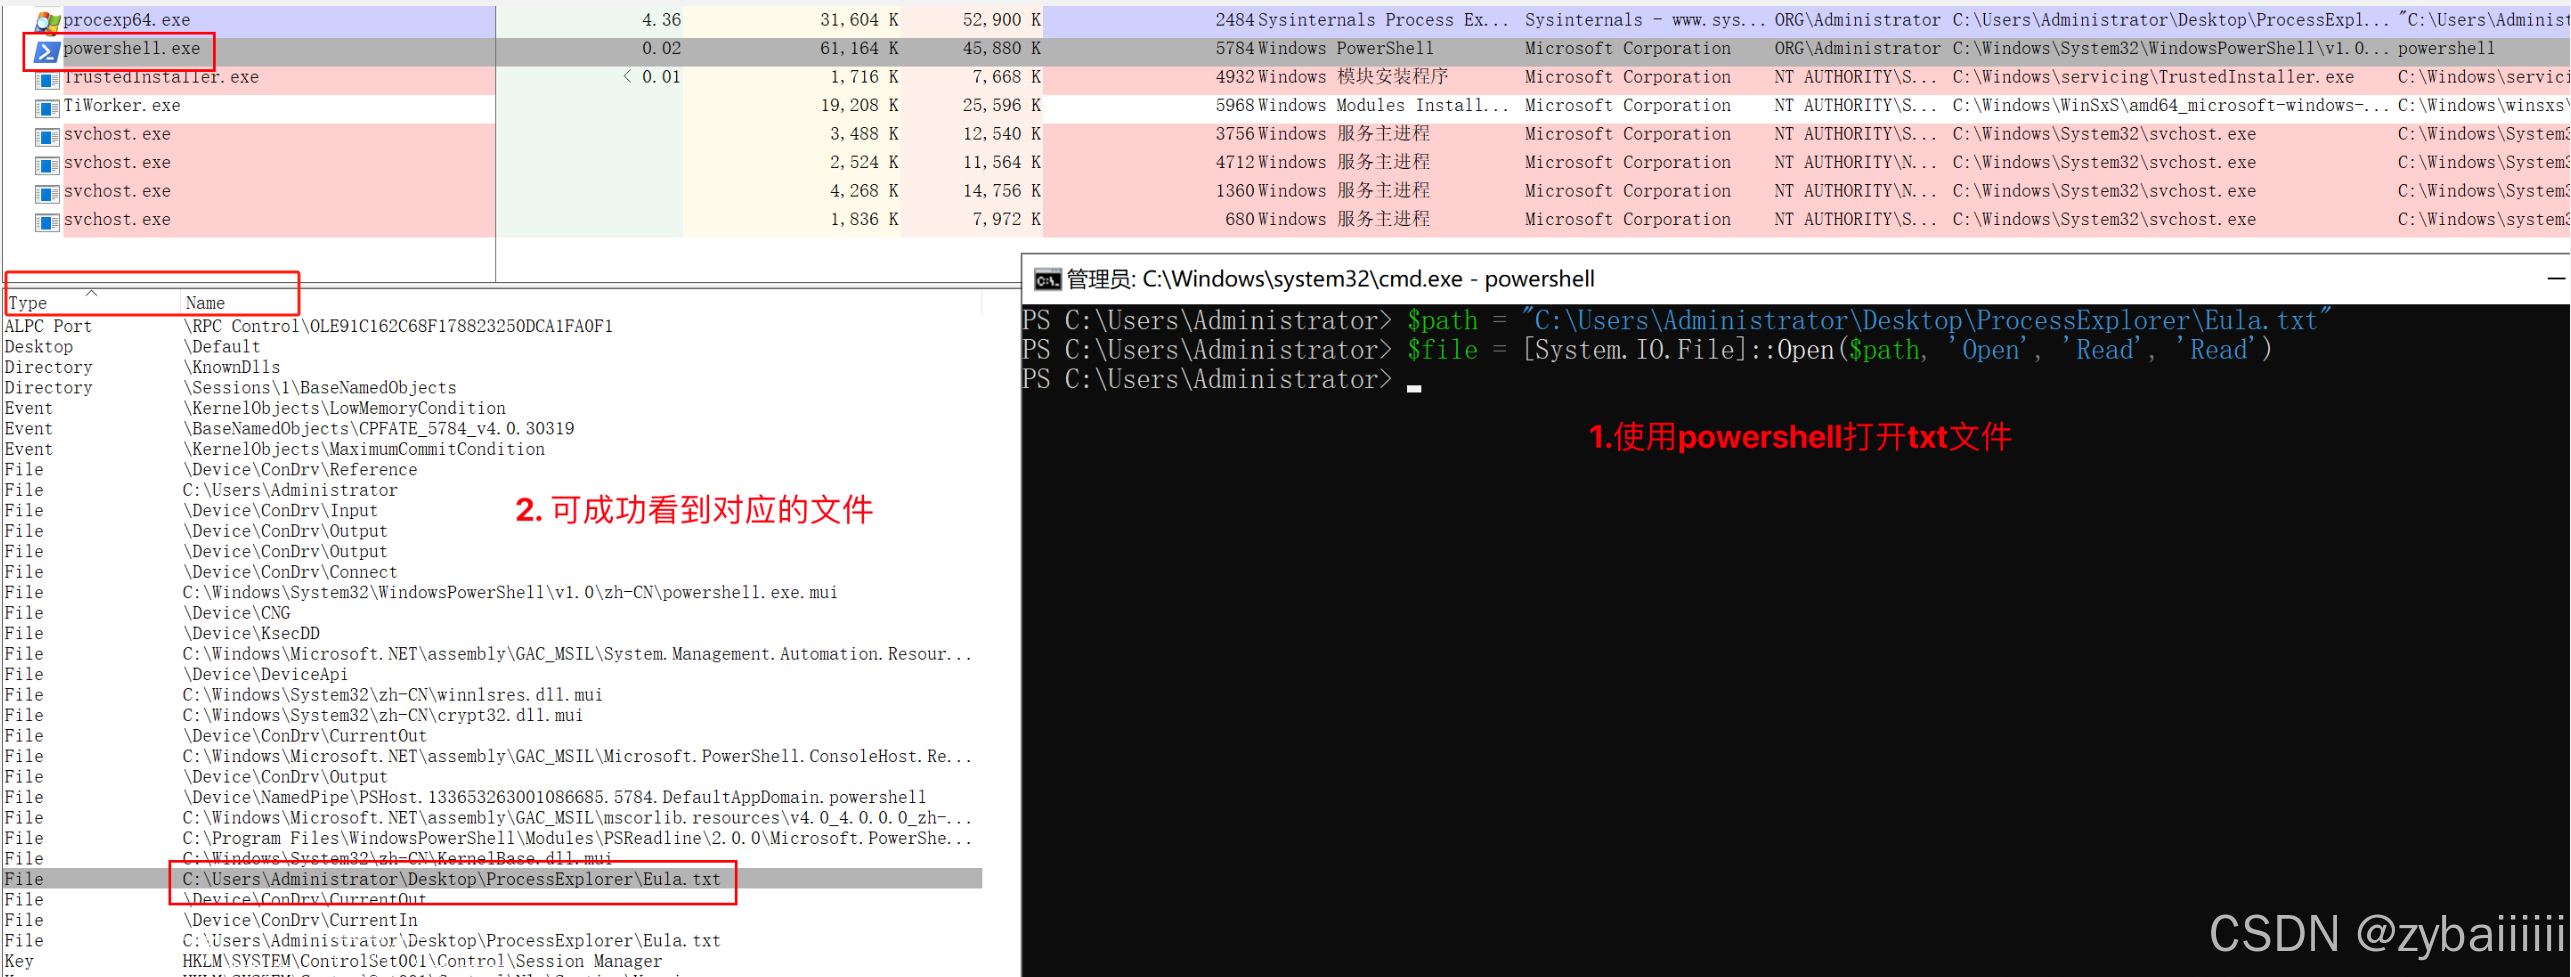The image size is (2571, 977).
Task: Click the PowerShell prompt cursor line
Action: click(1221, 380)
